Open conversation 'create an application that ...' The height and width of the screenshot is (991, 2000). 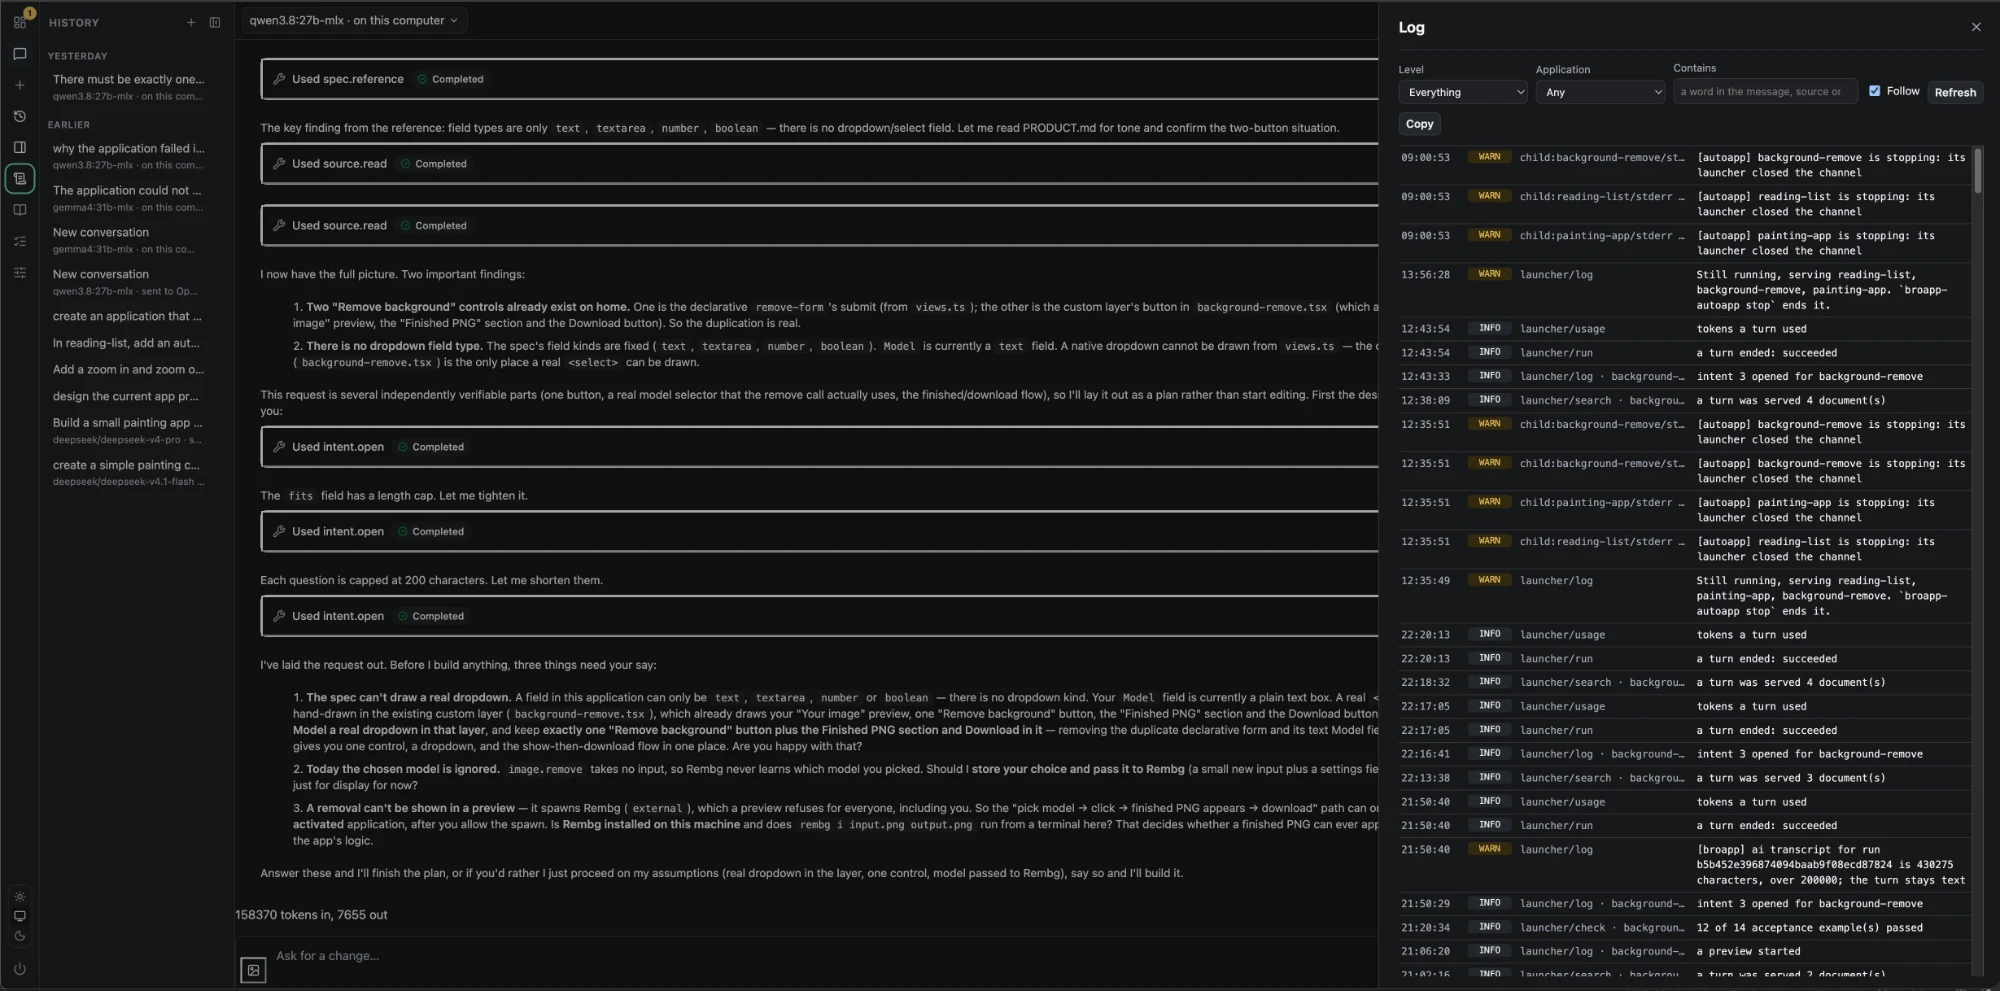128,316
